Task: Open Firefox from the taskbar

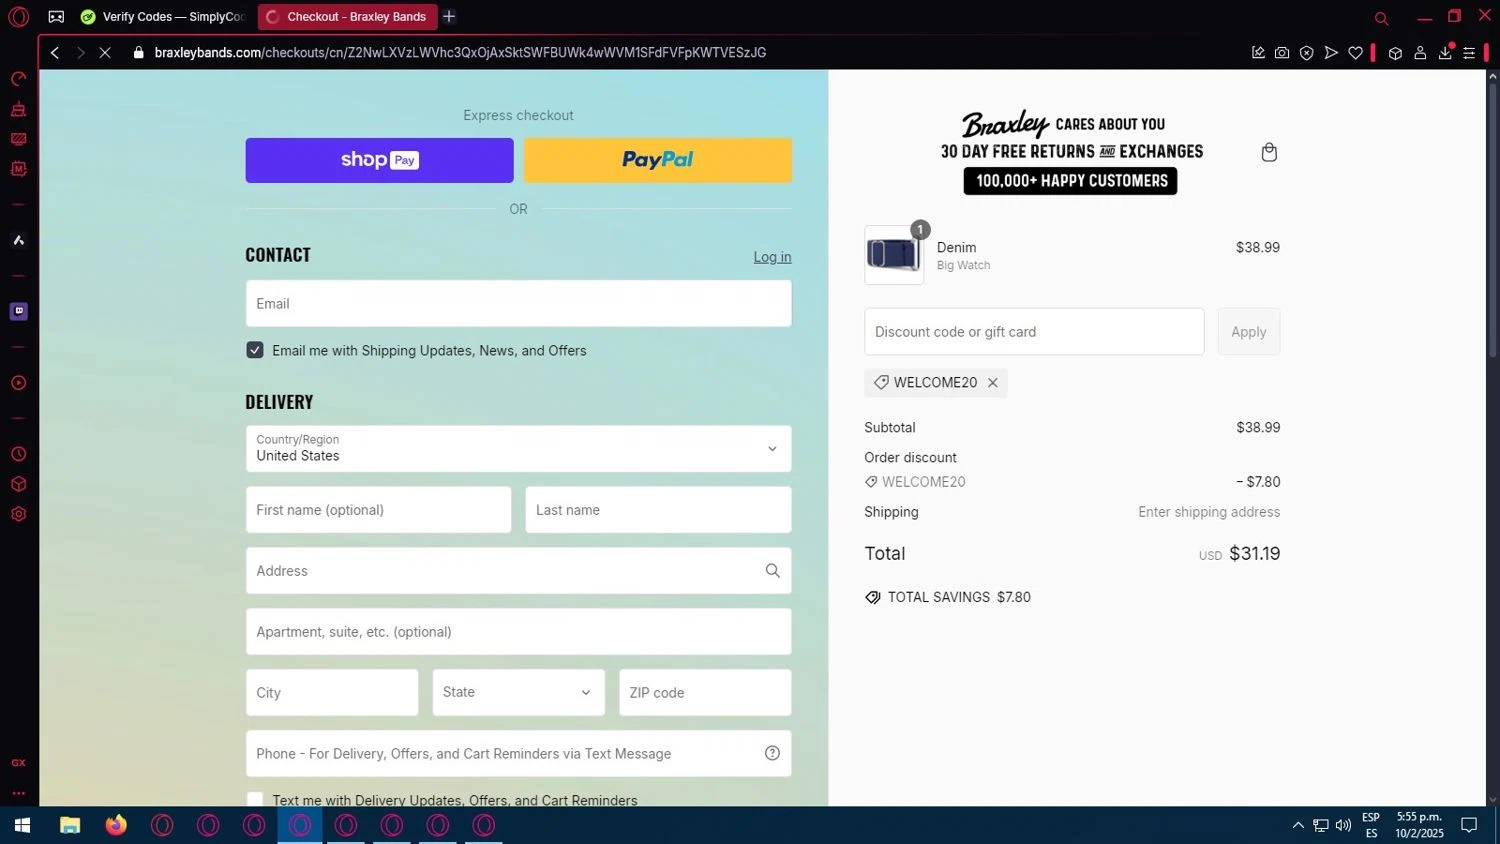Action: pos(116,825)
